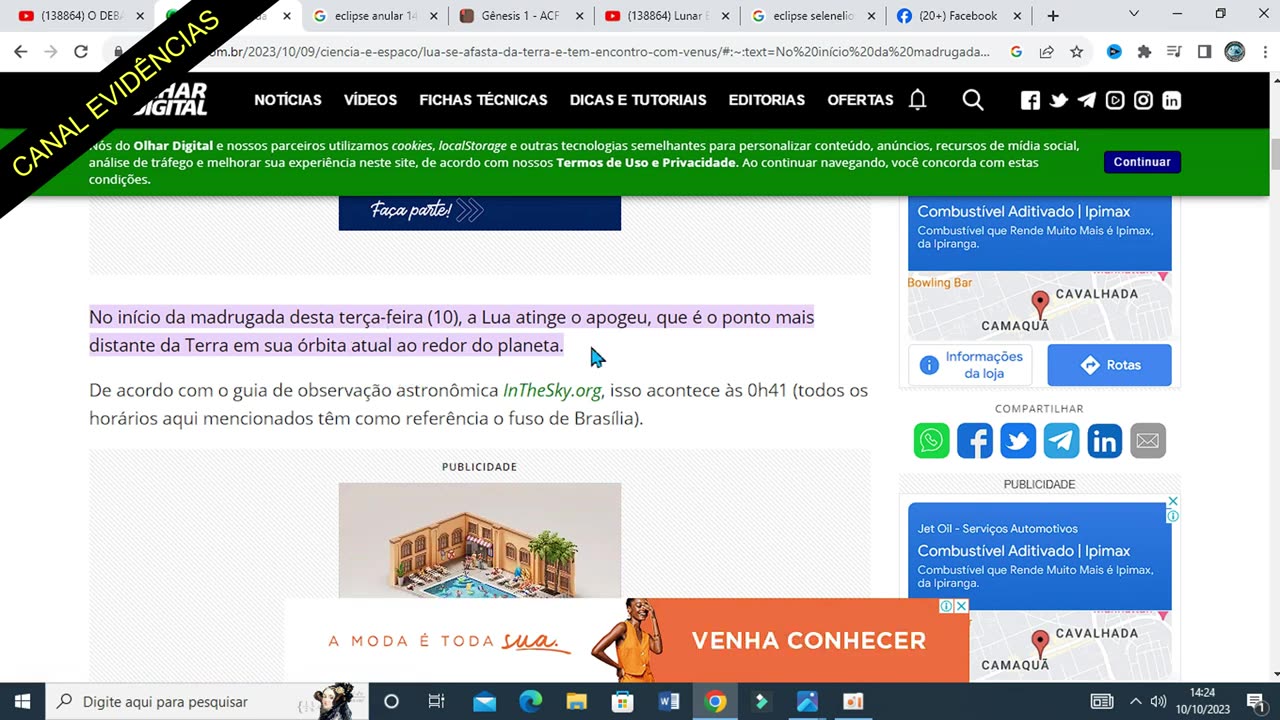Open the DICAS E TUTORIAIS menu item
Image resolution: width=1280 pixels, height=720 pixels.
[638, 100]
